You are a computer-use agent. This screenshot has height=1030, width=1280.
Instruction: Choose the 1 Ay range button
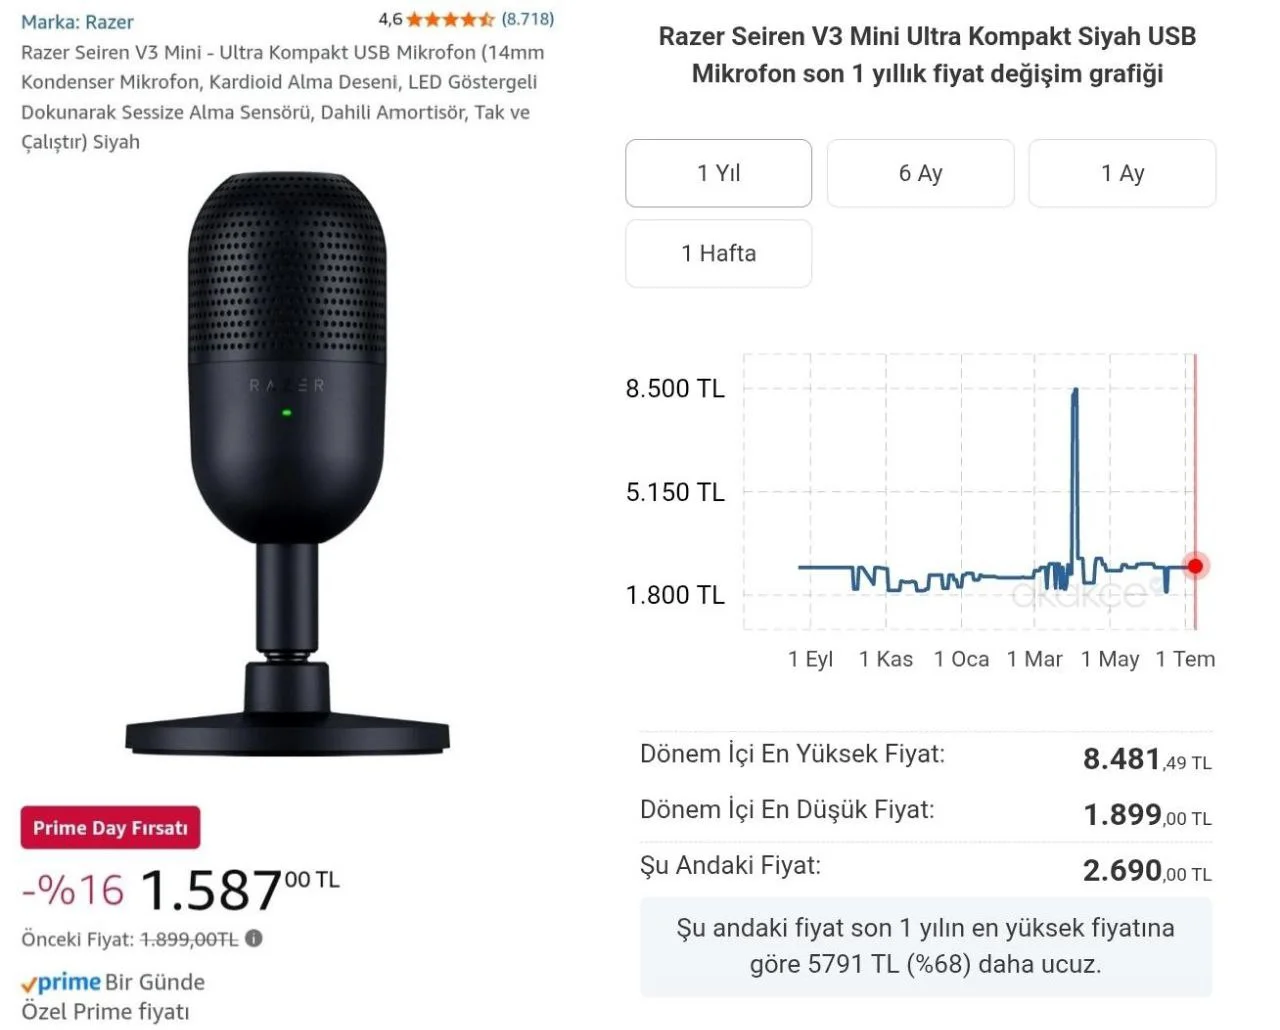click(x=1122, y=173)
